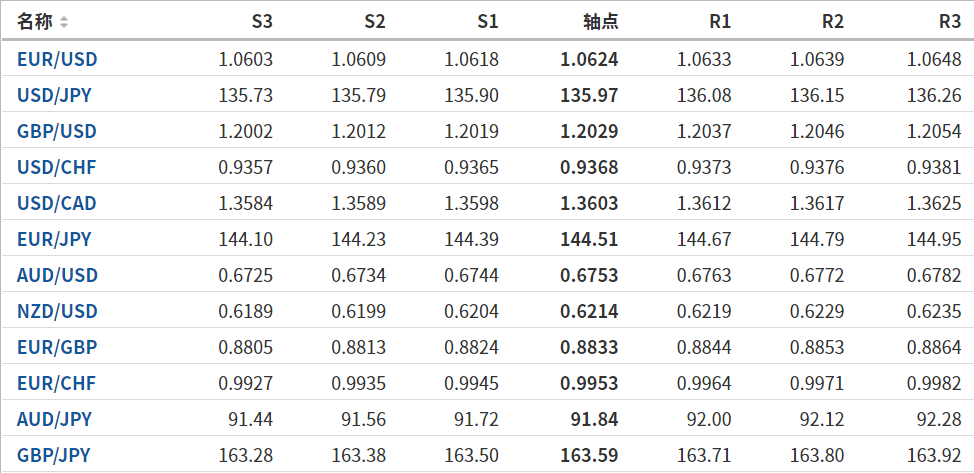
Task: Open the AUD/USD currency link
Action: [57, 275]
